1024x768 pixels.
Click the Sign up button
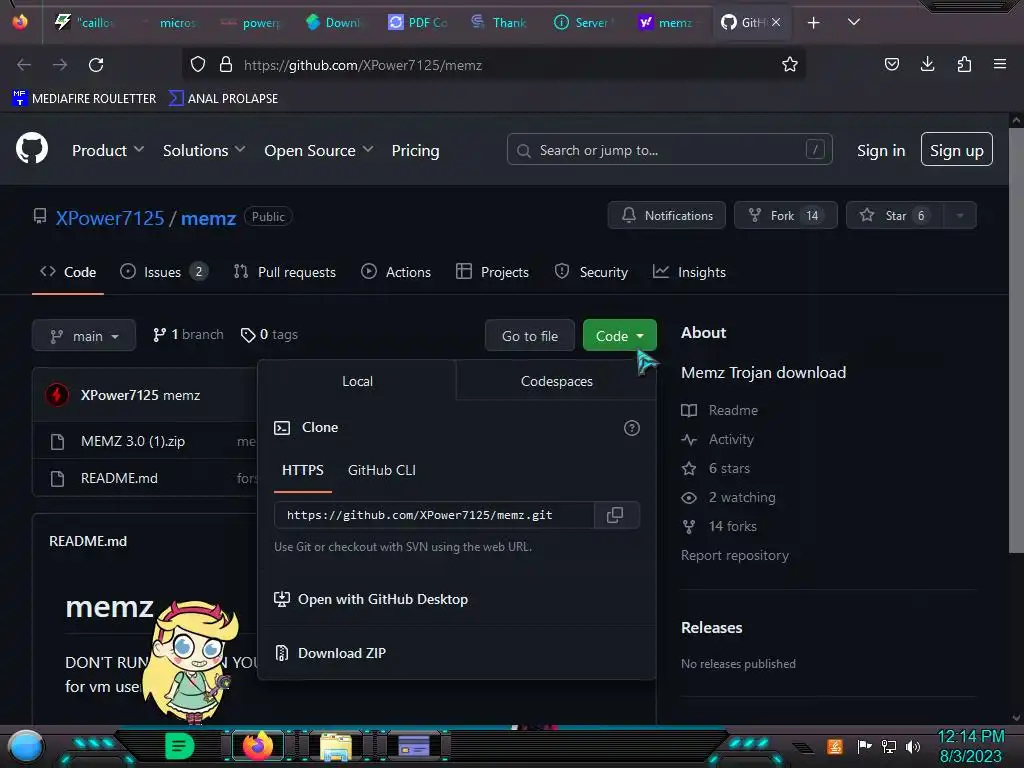[956, 150]
